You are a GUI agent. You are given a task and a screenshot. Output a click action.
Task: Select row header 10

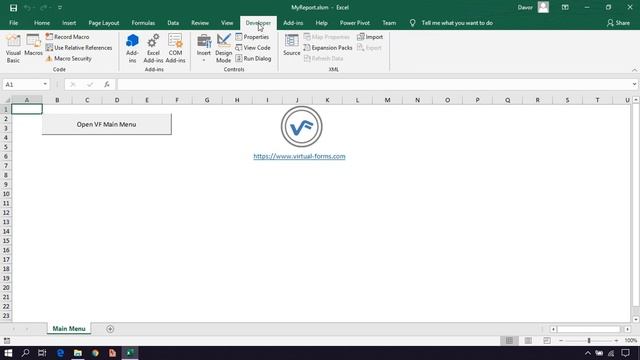pos(6,194)
